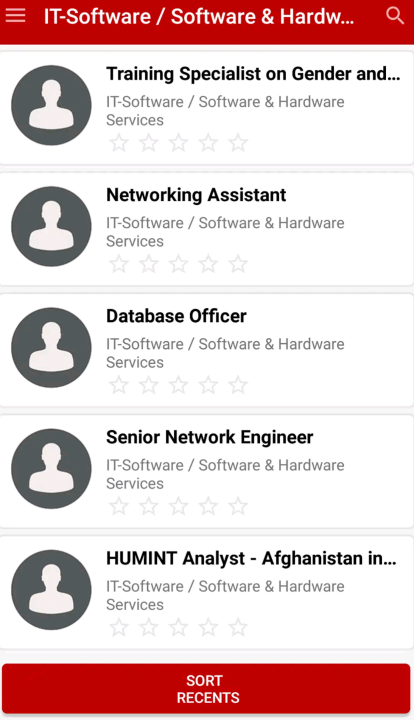Click the SORT RECENTS button

[x=206, y=689]
